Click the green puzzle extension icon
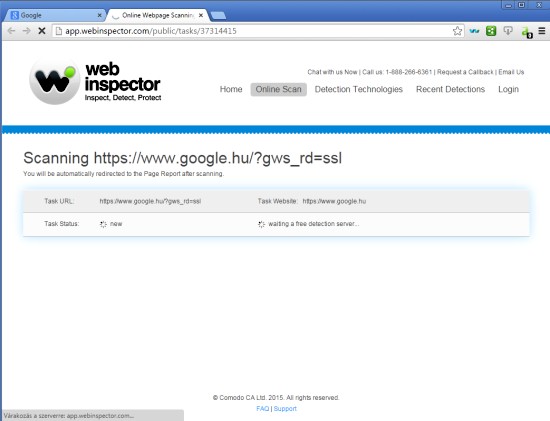Screen dimensions: 550x421 (x=491, y=31)
